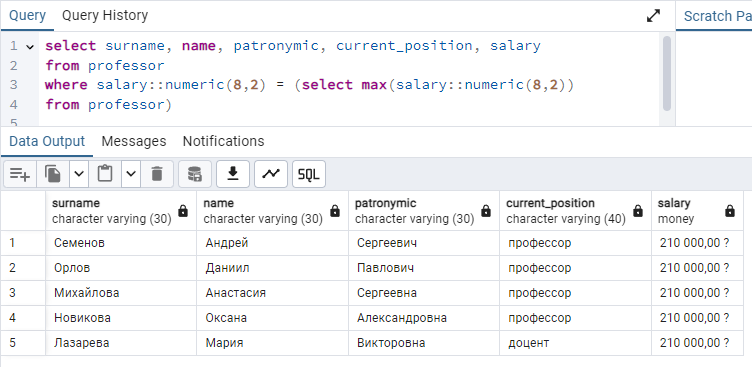Click the query editor vertical scrollbar
This screenshot has width=752, height=367.
pos(667,73)
